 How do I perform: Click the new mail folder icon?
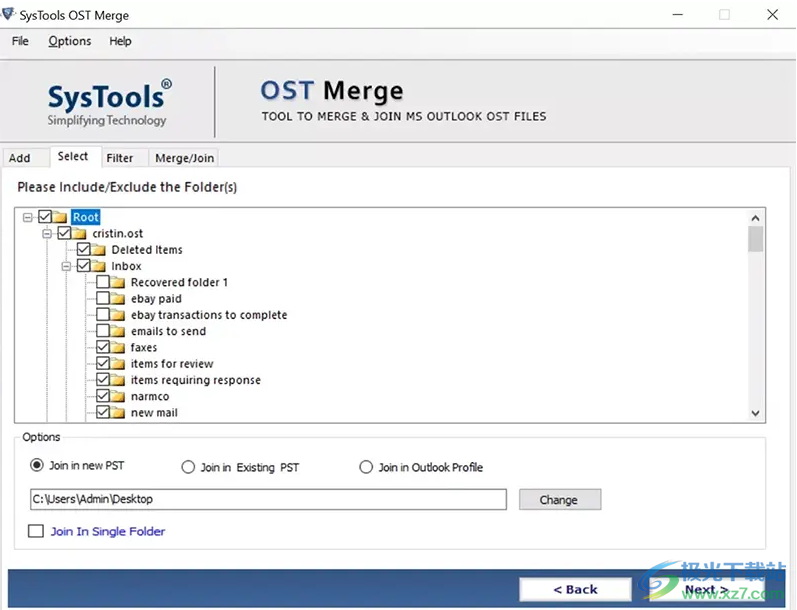[x=118, y=413]
